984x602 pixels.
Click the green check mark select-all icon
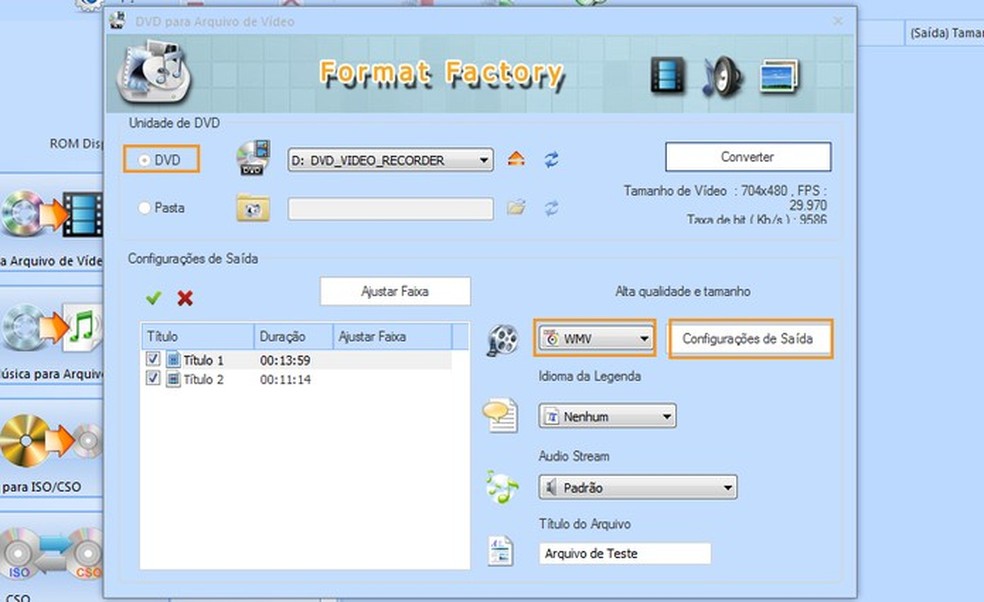pos(154,298)
